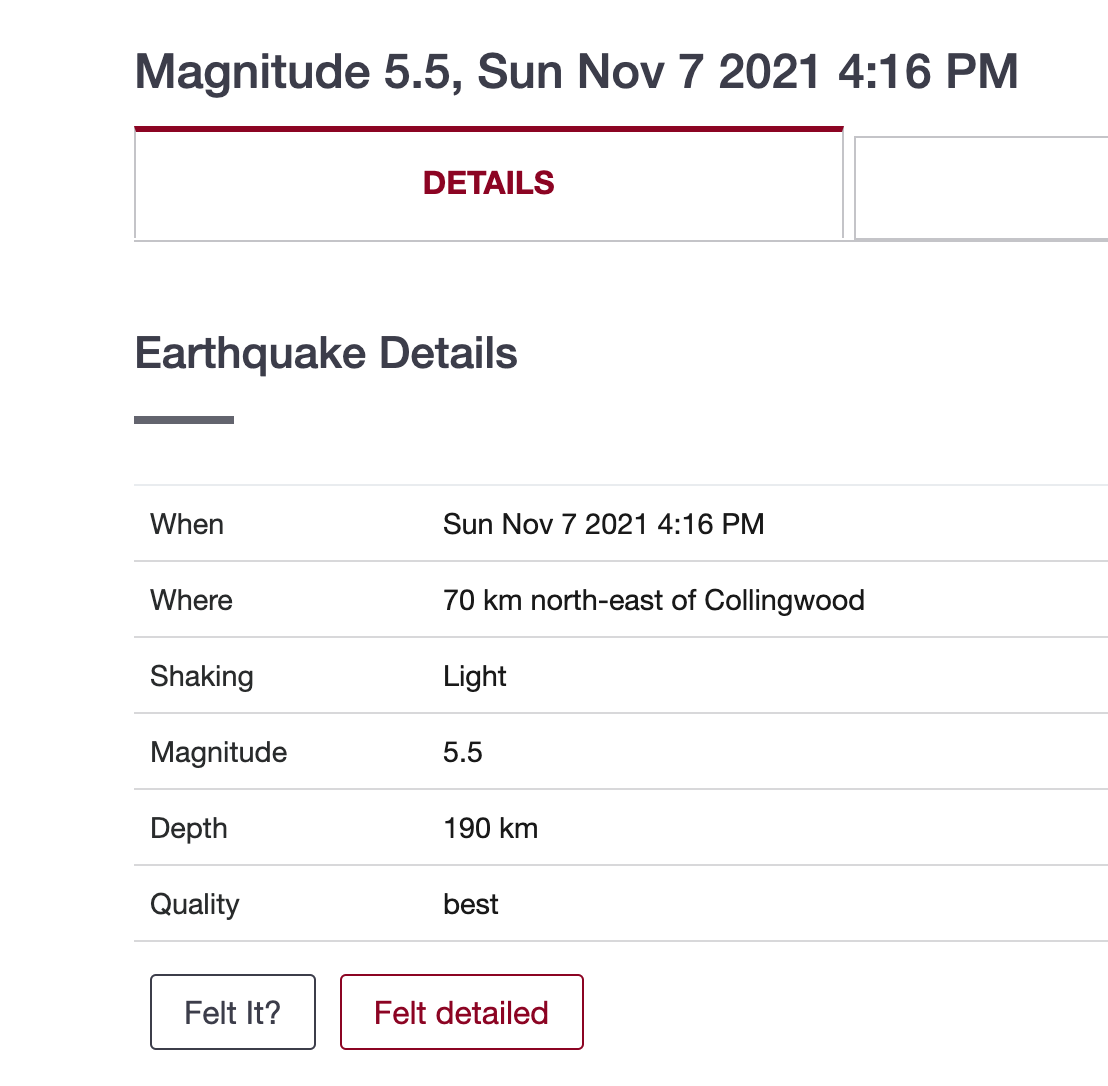The image size is (1108, 1086).
Task: Click the red bar atop the DETAILS tab
Action: click(x=489, y=129)
